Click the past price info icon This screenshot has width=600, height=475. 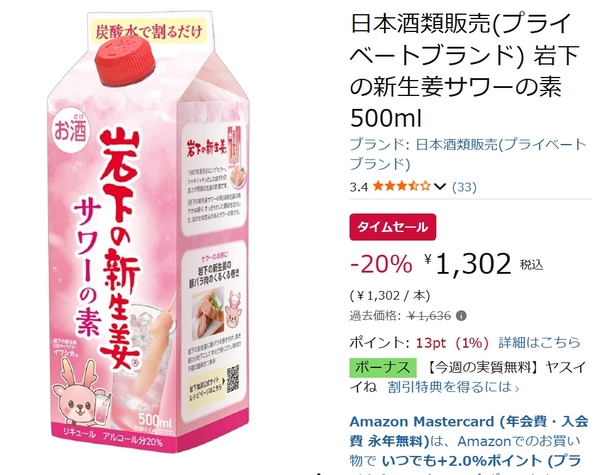[x=461, y=316]
